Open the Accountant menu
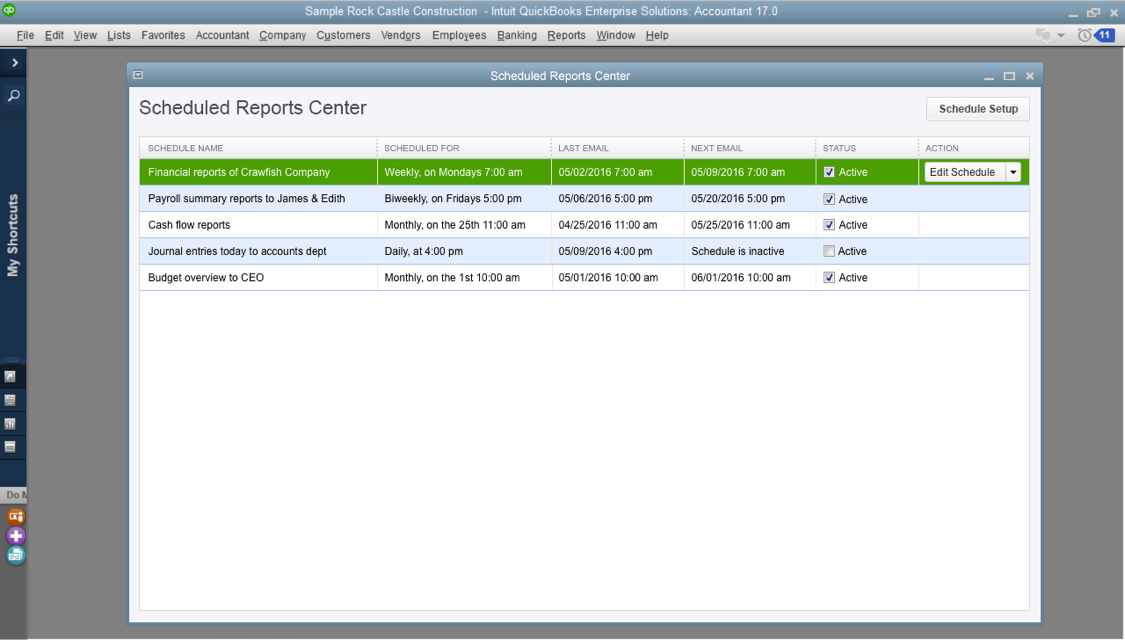This screenshot has width=1125, height=640. pos(222,35)
